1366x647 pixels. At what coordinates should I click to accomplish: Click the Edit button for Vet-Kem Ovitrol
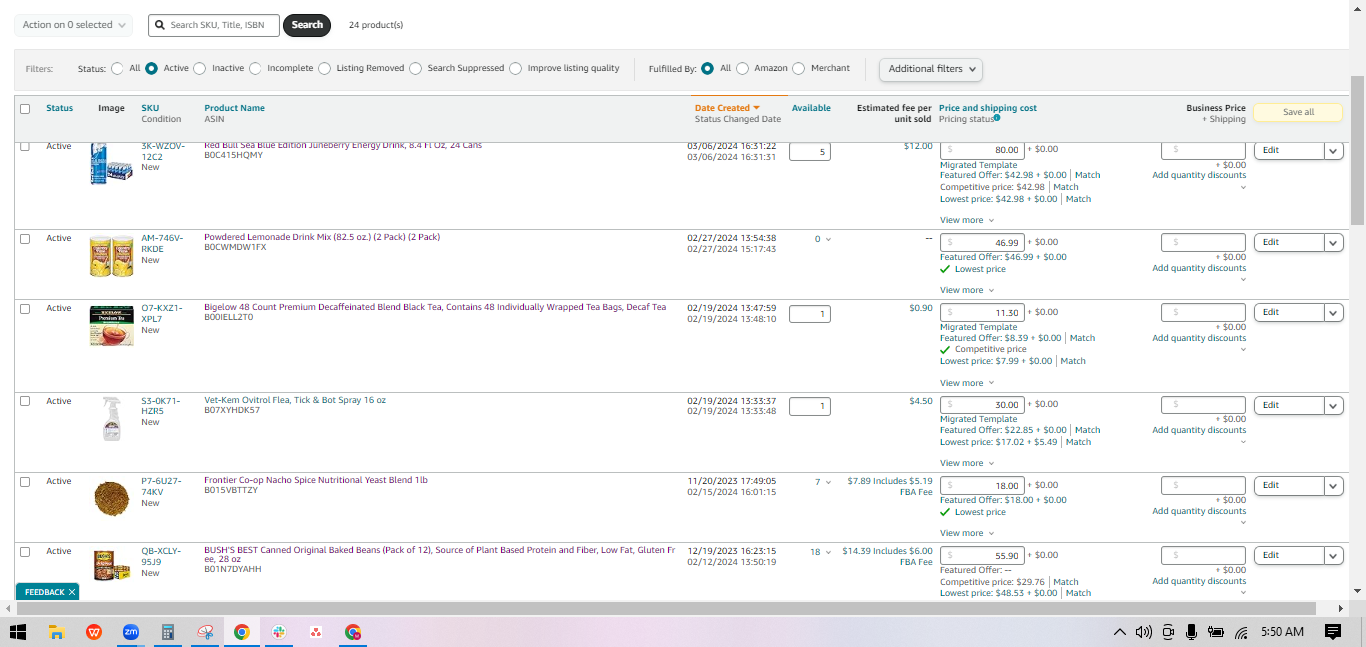click(1289, 405)
